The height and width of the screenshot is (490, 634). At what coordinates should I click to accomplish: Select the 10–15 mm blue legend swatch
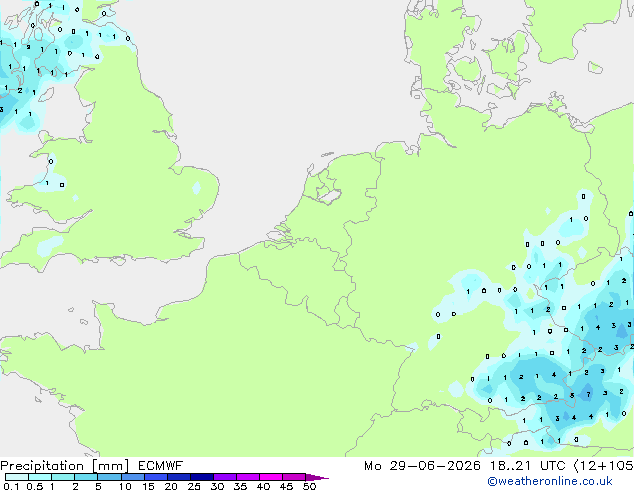(133, 477)
